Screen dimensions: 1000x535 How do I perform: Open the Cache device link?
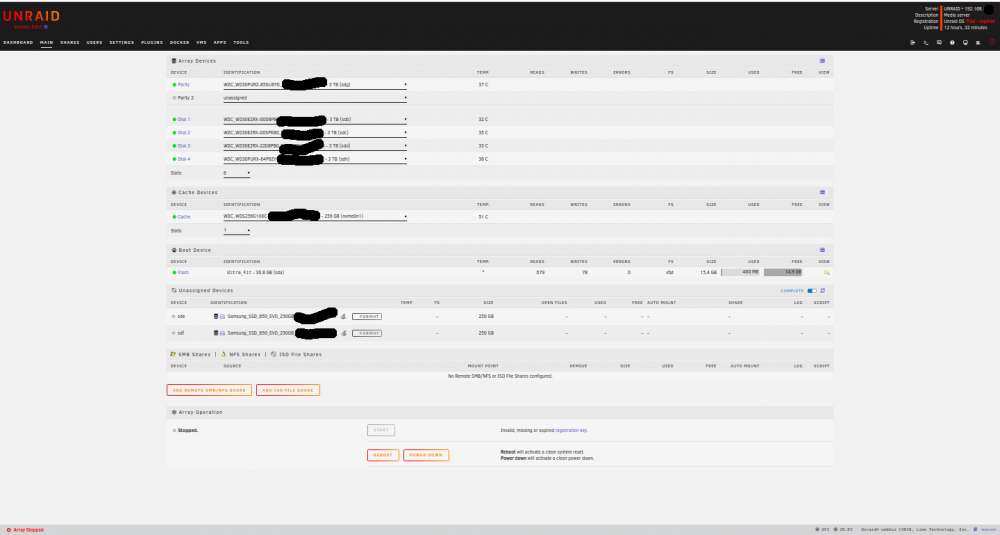pyautogui.click(x=184, y=217)
